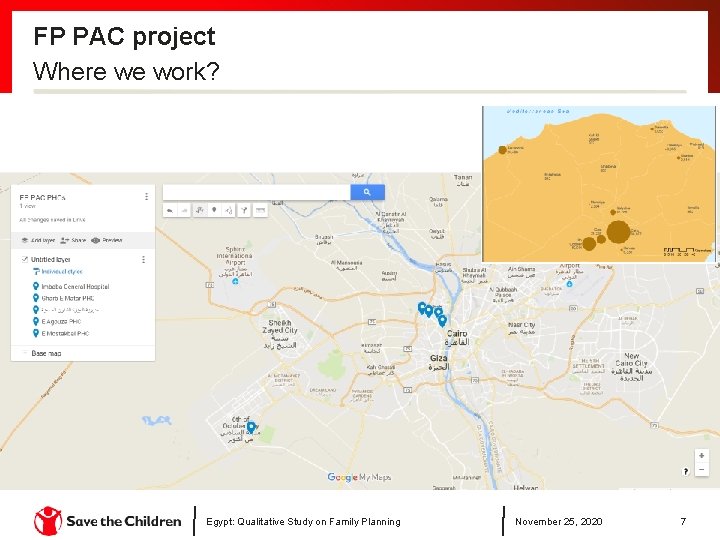Image resolution: width=720 pixels, height=540 pixels.
Task: Click the map search input field
Action: [257, 192]
